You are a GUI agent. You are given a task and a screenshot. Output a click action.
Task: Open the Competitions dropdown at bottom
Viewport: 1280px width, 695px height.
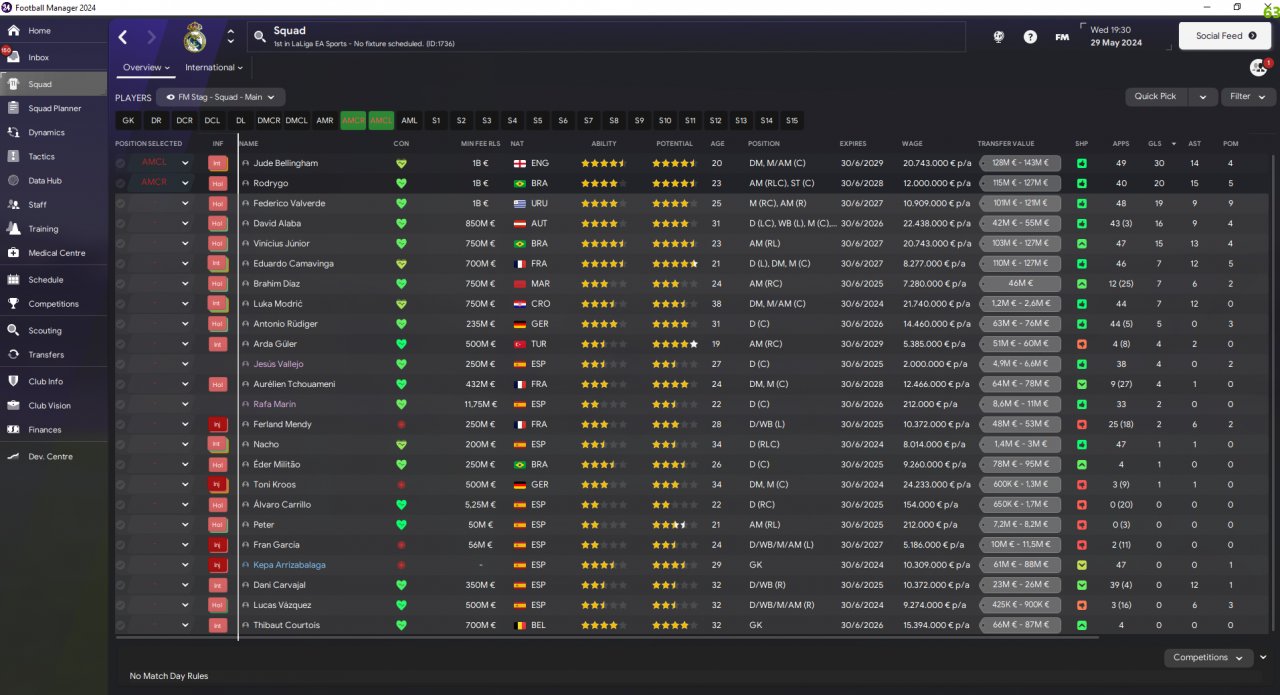point(1208,657)
